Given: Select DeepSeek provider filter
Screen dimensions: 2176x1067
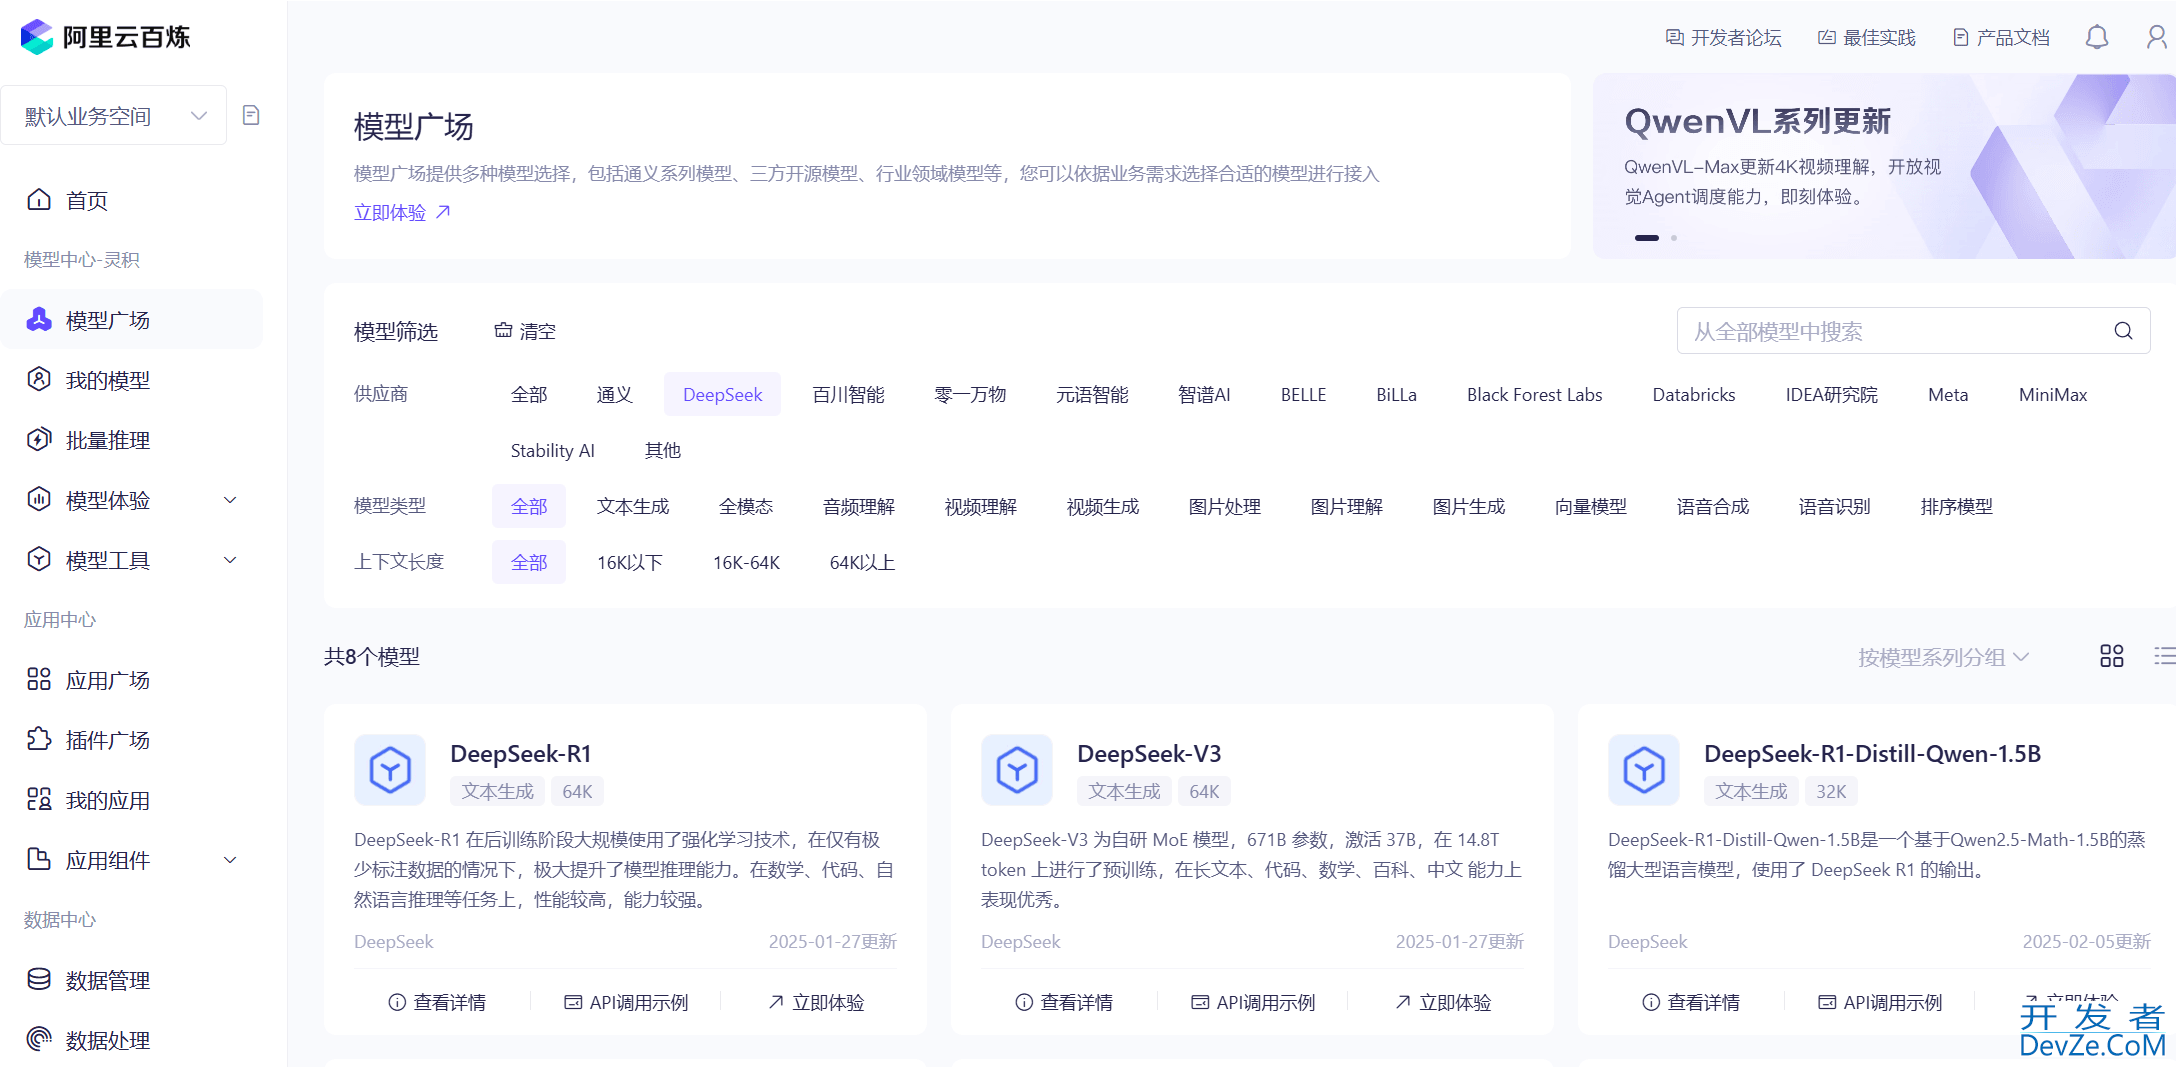Looking at the screenshot, I should pyautogui.click(x=722, y=395).
